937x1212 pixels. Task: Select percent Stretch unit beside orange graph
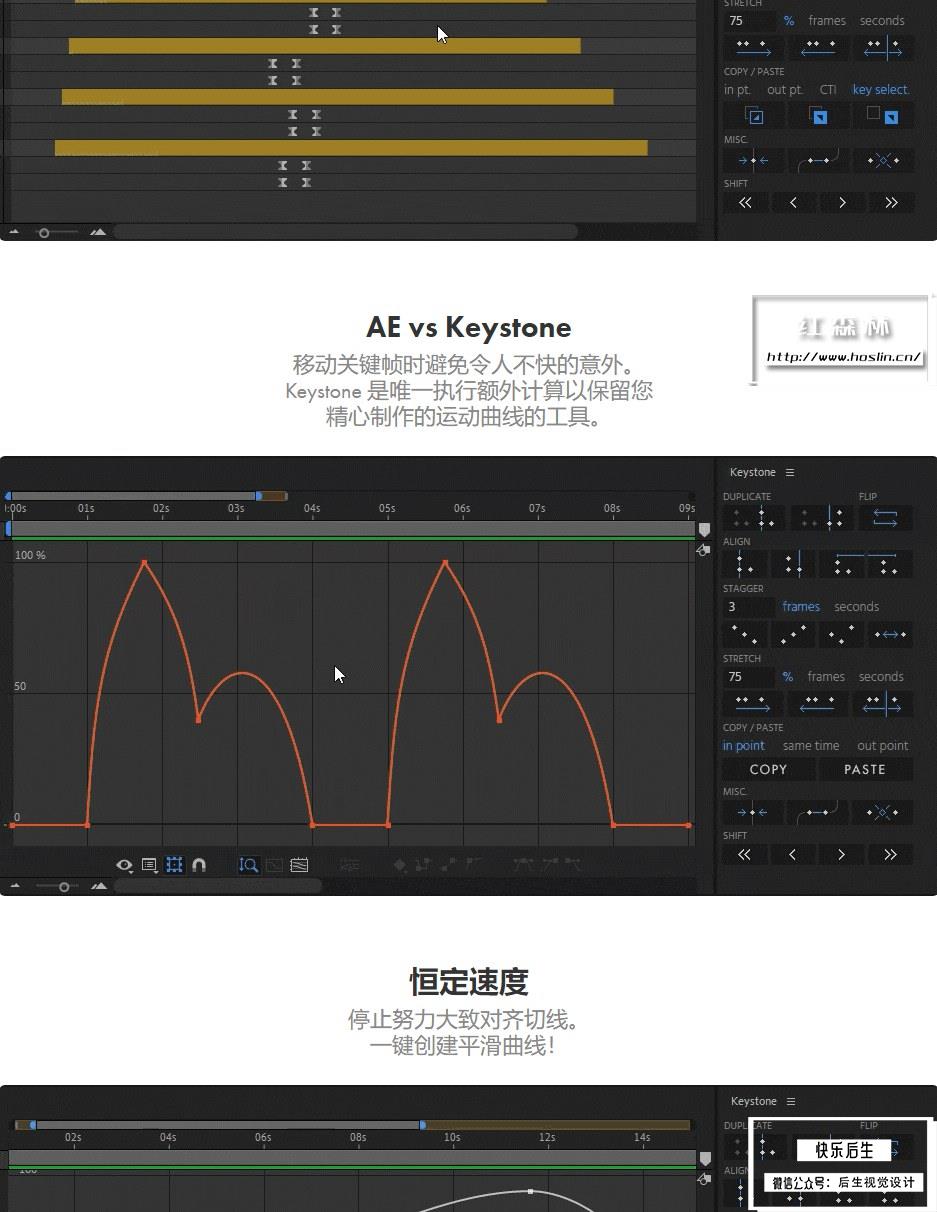(788, 677)
